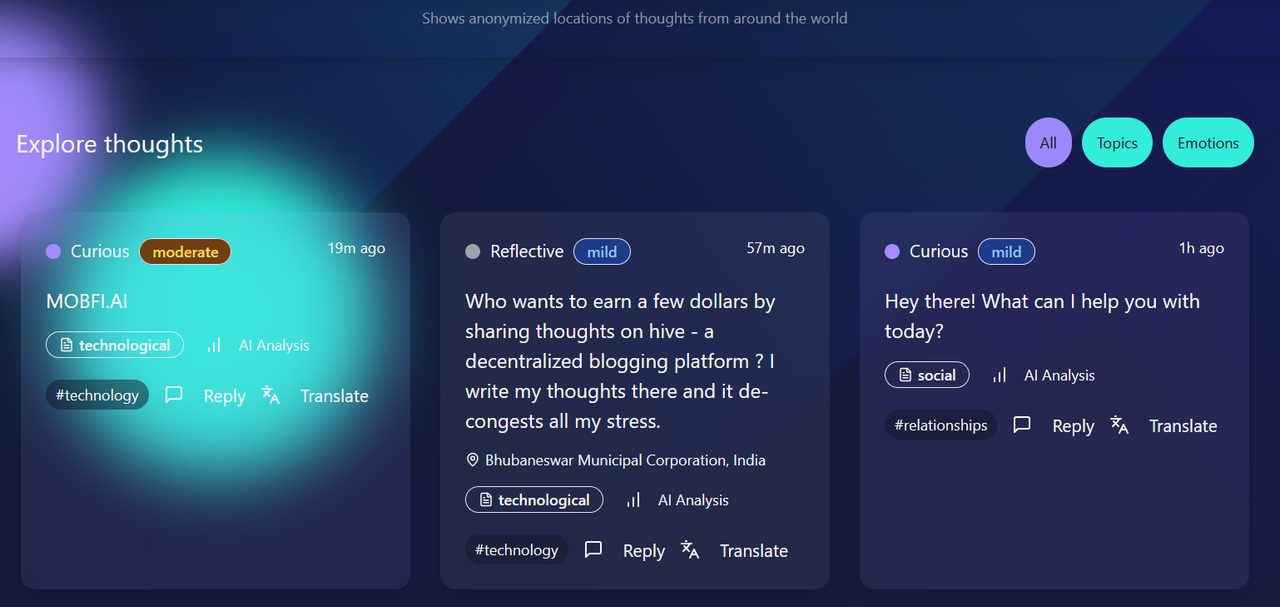1280x607 pixels.
Task: Open the #technology tag on MOBFI.AI card
Action: click(x=97, y=395)
